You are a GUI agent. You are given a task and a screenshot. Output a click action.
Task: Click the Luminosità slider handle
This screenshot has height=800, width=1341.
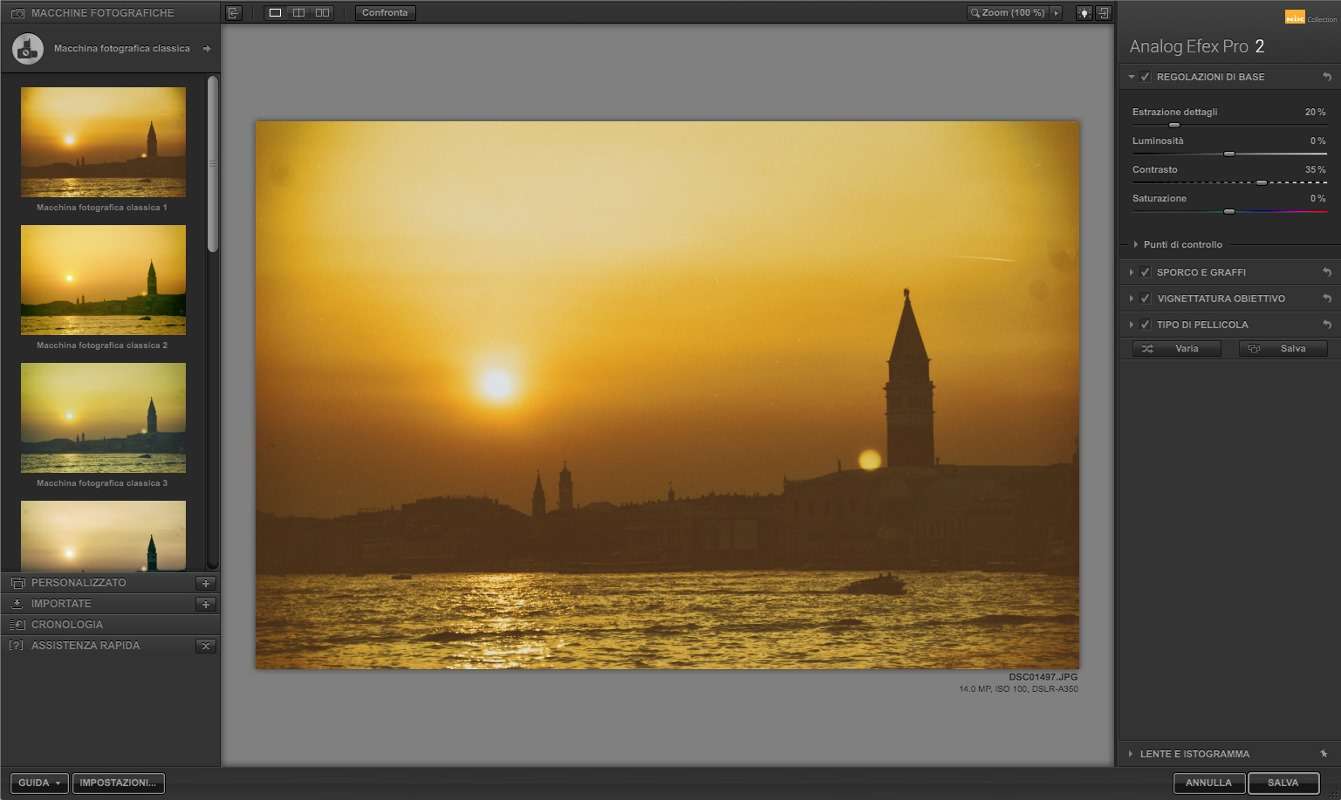coord(1229,154)
